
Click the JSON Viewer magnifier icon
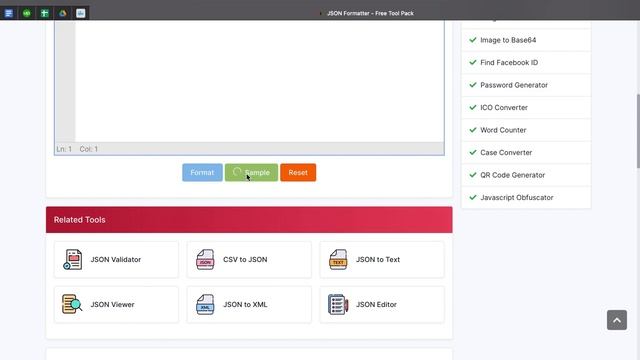72,304
